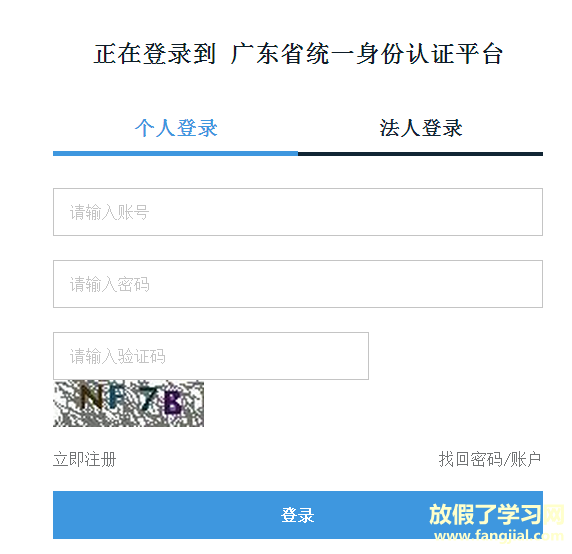Click the letter N in the captcha
Image resolution: width=572 pixels, height=554 pixels.
91,396
